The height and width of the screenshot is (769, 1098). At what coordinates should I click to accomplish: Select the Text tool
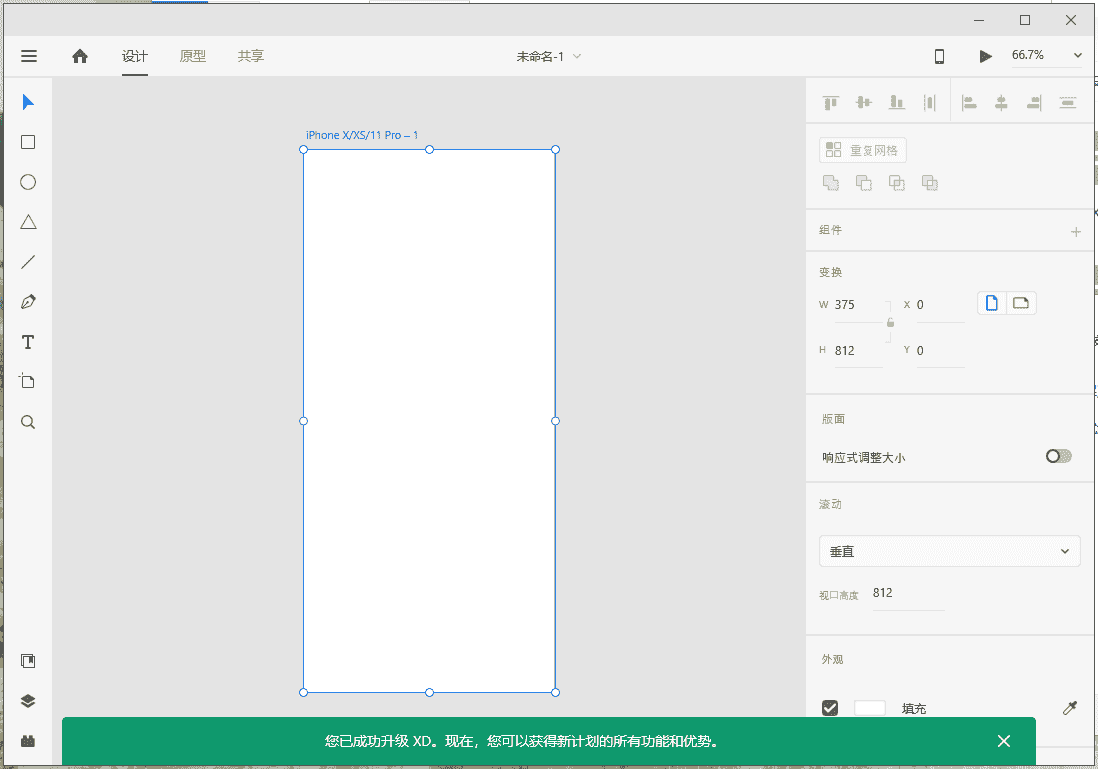[x=28, y=342]
